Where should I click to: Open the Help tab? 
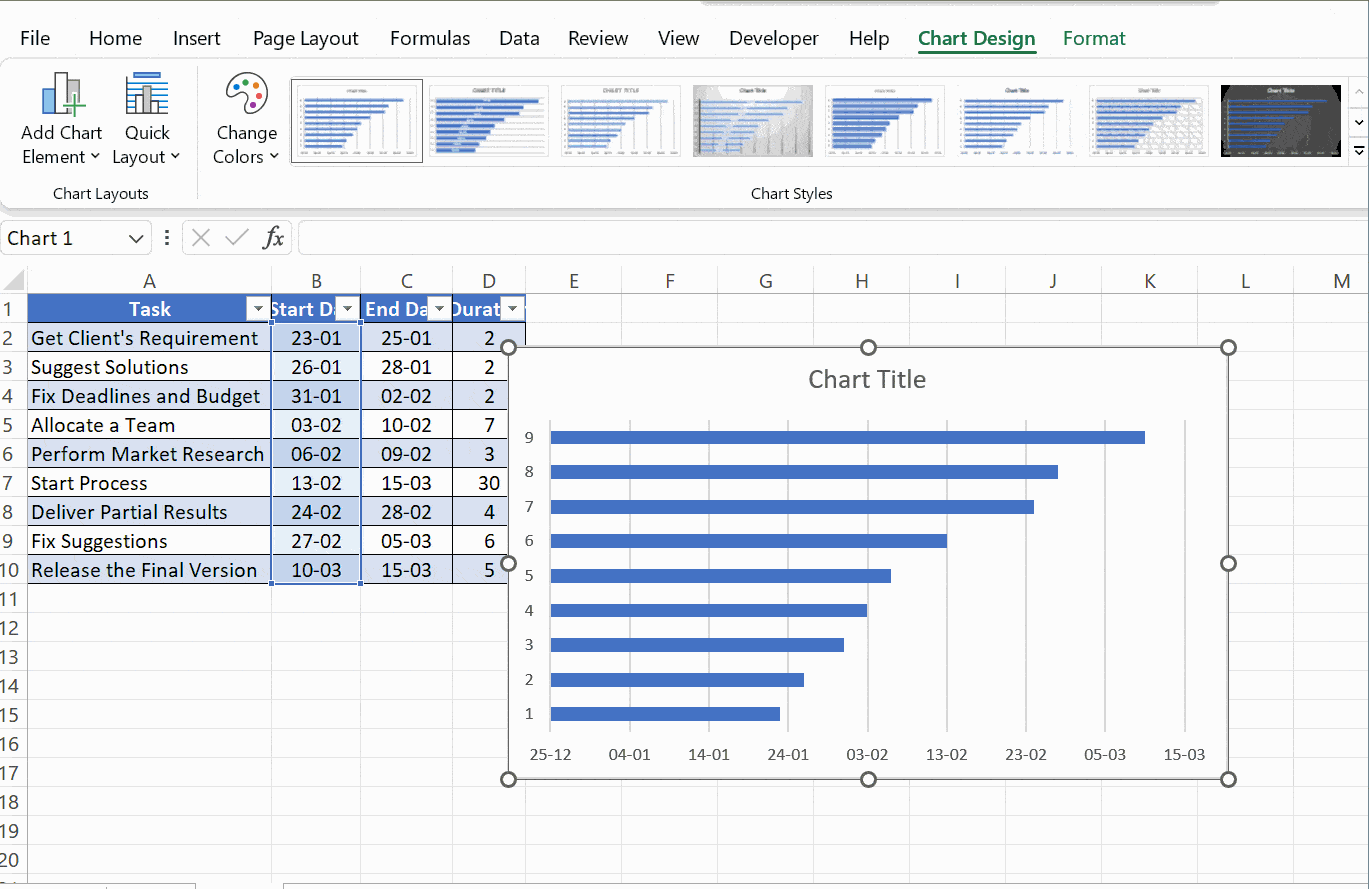pyautogui.click(x=869, y=38)
